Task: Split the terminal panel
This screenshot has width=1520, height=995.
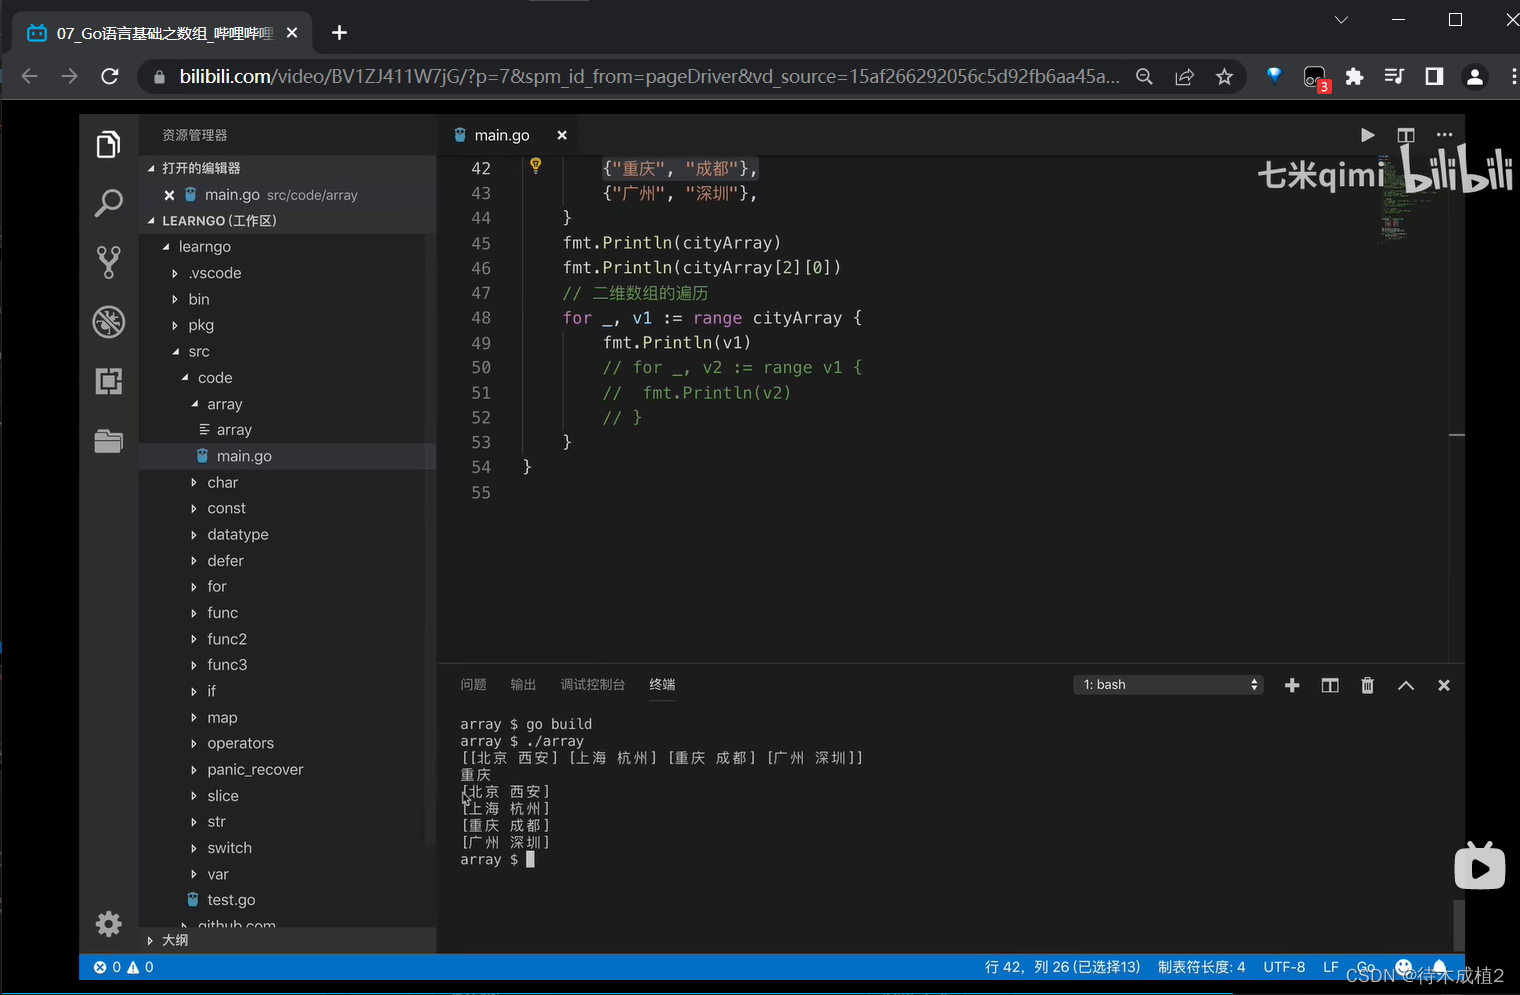Action: click(1330, 685)
